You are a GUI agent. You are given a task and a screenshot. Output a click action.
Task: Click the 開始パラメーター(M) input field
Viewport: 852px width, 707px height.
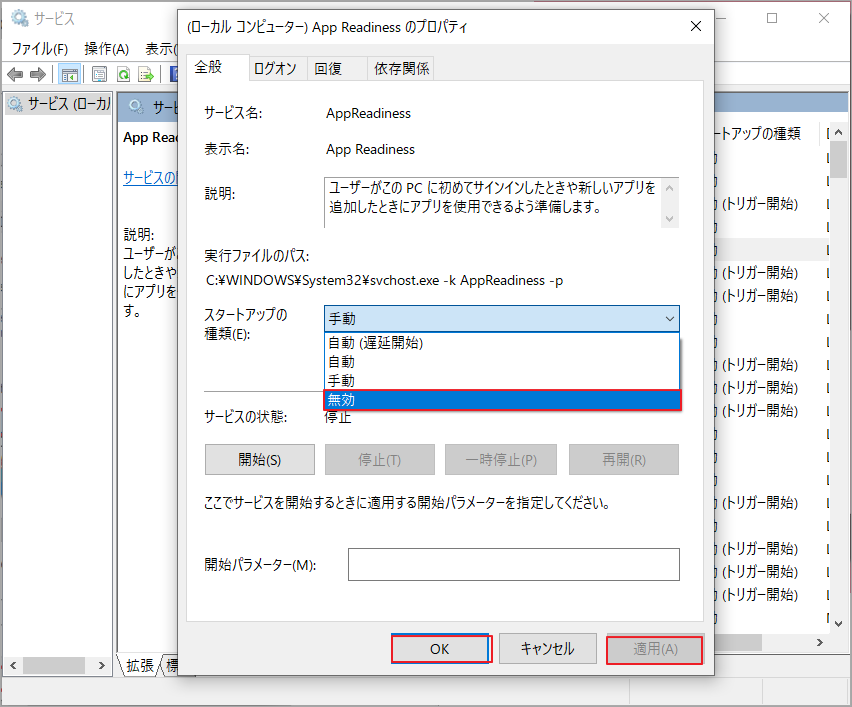click(513, 564)
